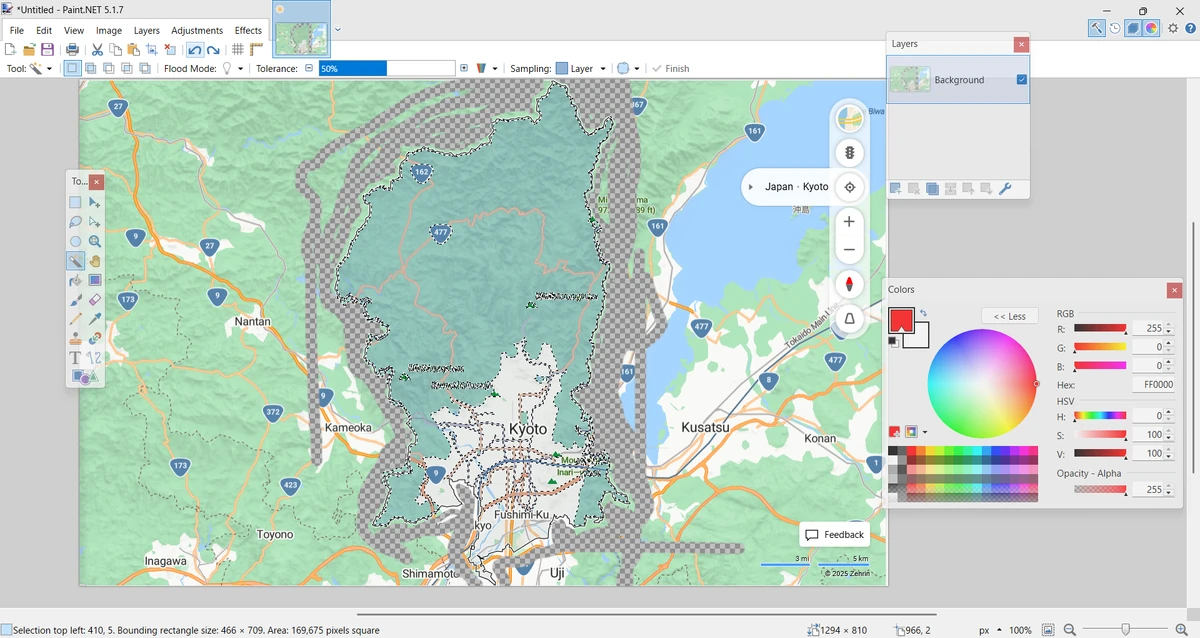Toggle the Colors window button
1200x638 pixels.
click(x=1152, y=28)
